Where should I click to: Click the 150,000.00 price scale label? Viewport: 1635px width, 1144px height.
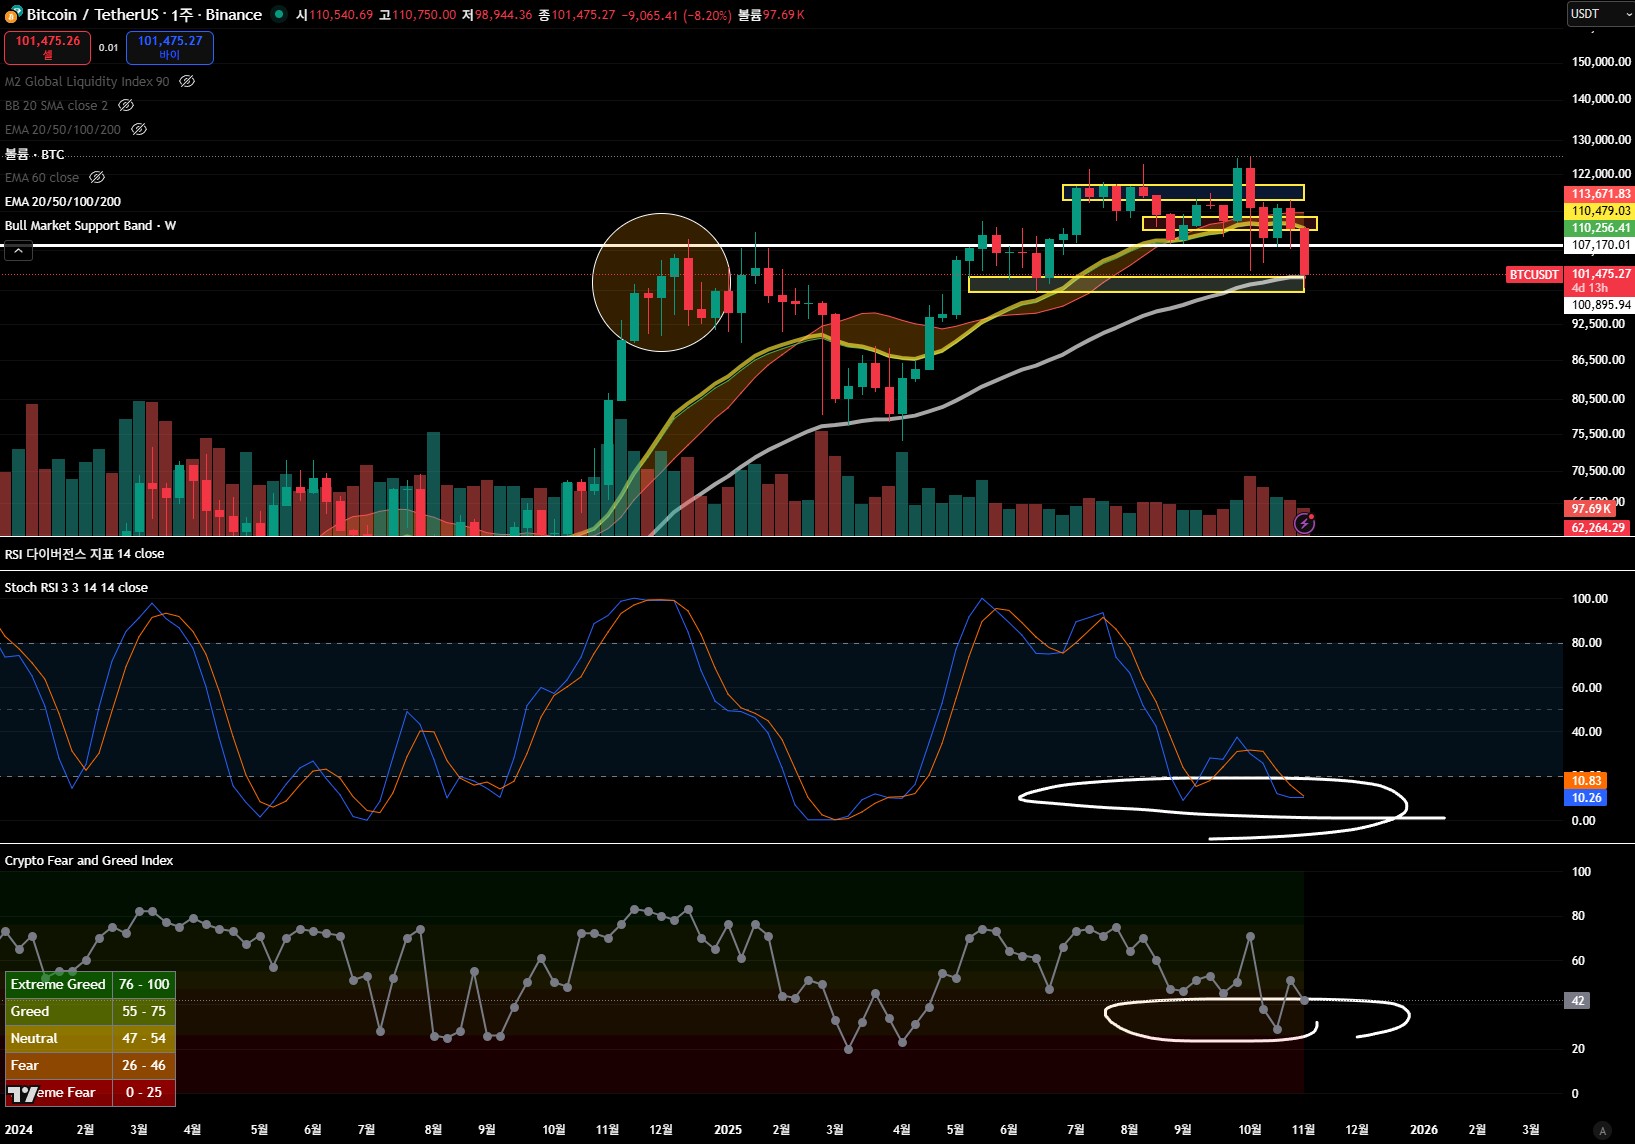pos(1601,62)
